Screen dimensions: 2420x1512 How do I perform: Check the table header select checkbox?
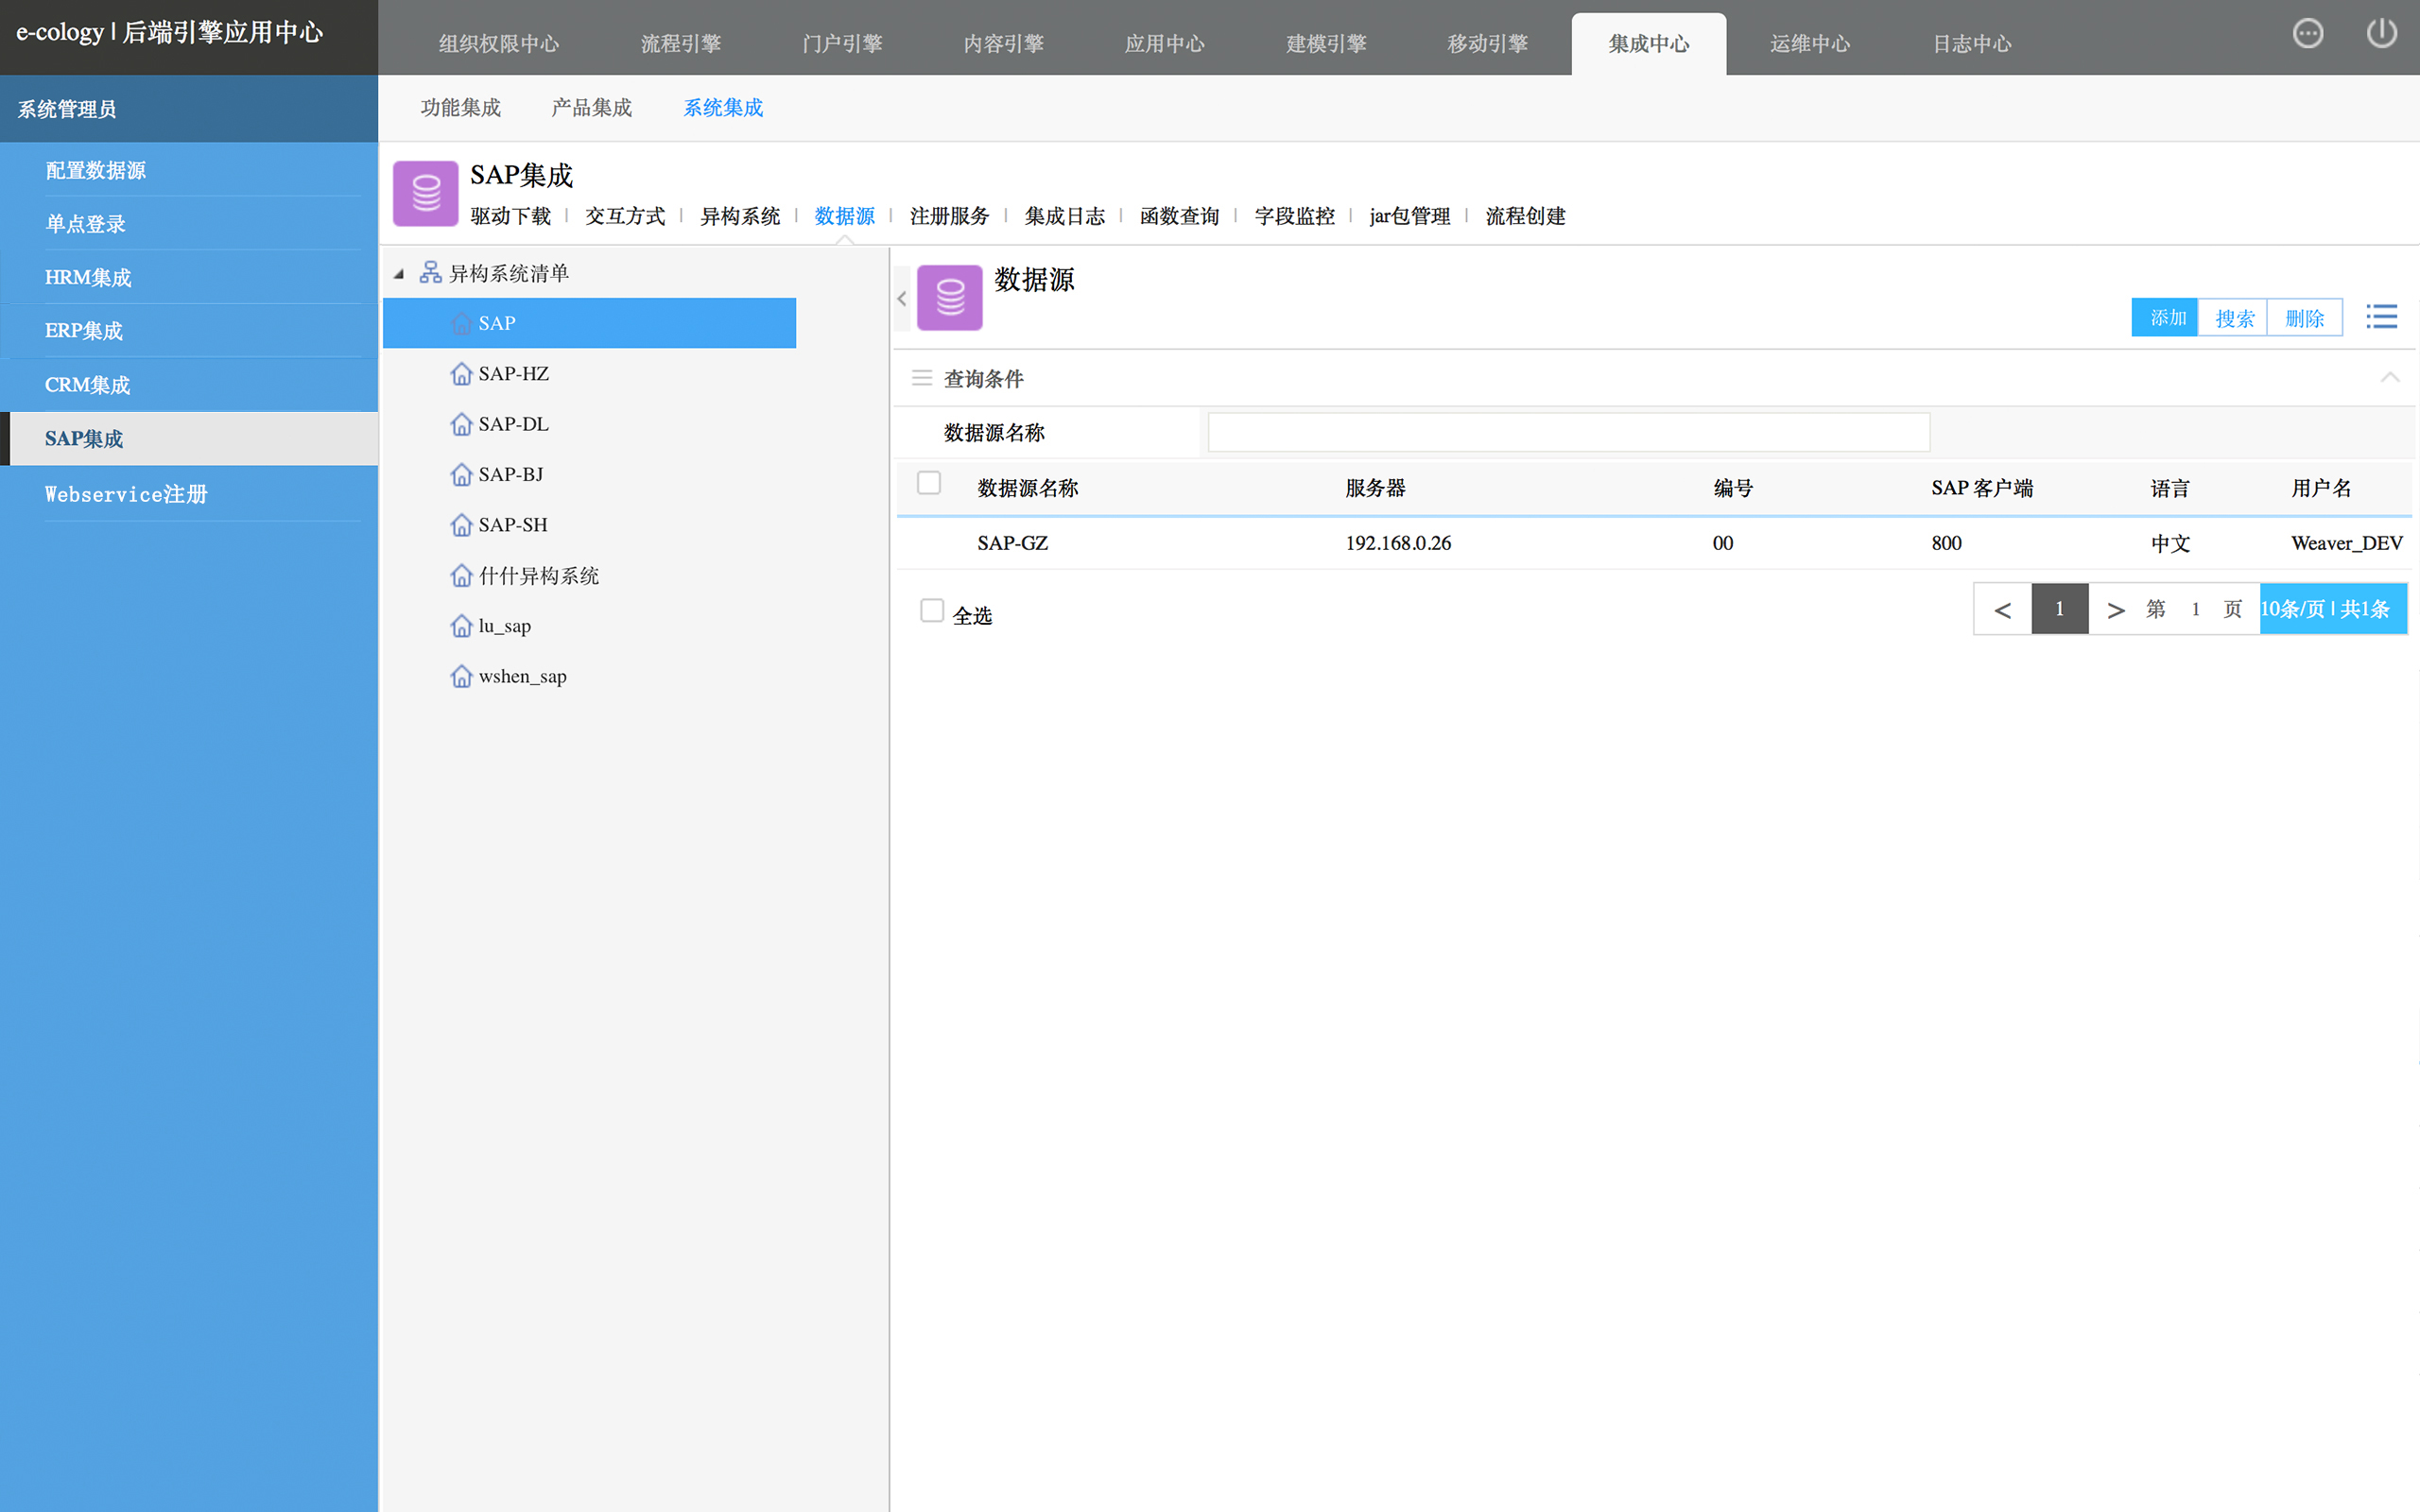[929, 483]
